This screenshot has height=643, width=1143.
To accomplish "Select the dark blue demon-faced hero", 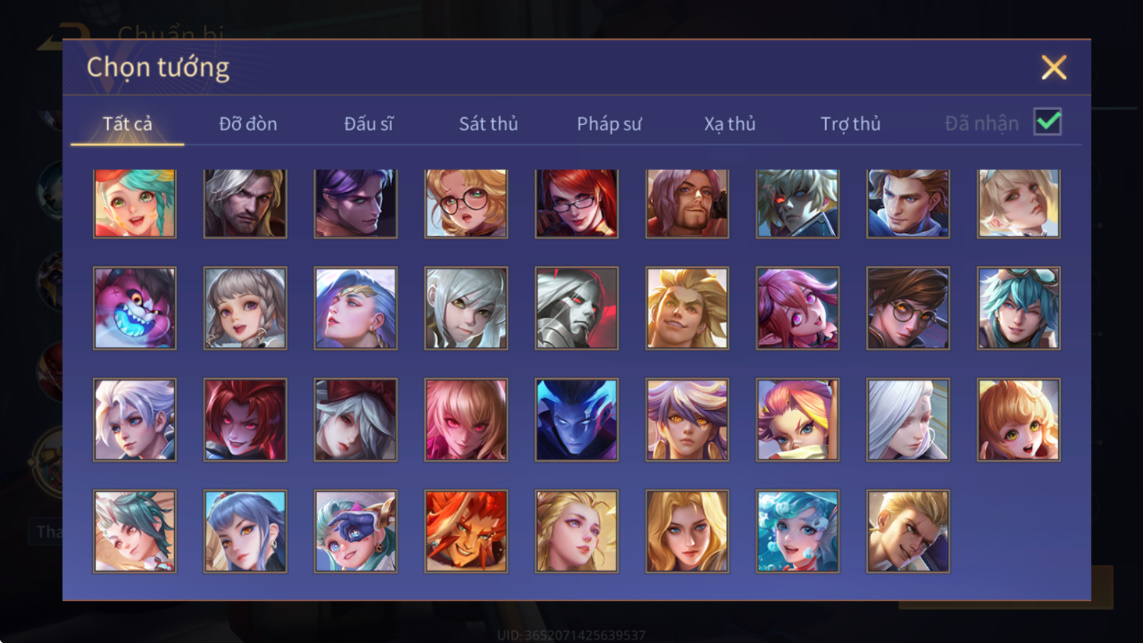I will (577, 419).
